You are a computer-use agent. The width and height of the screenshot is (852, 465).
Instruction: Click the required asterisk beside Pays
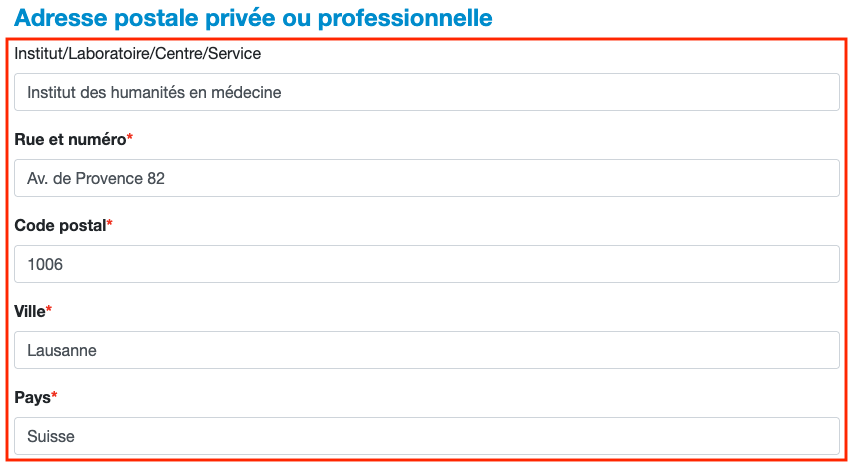tap(55, 395)
